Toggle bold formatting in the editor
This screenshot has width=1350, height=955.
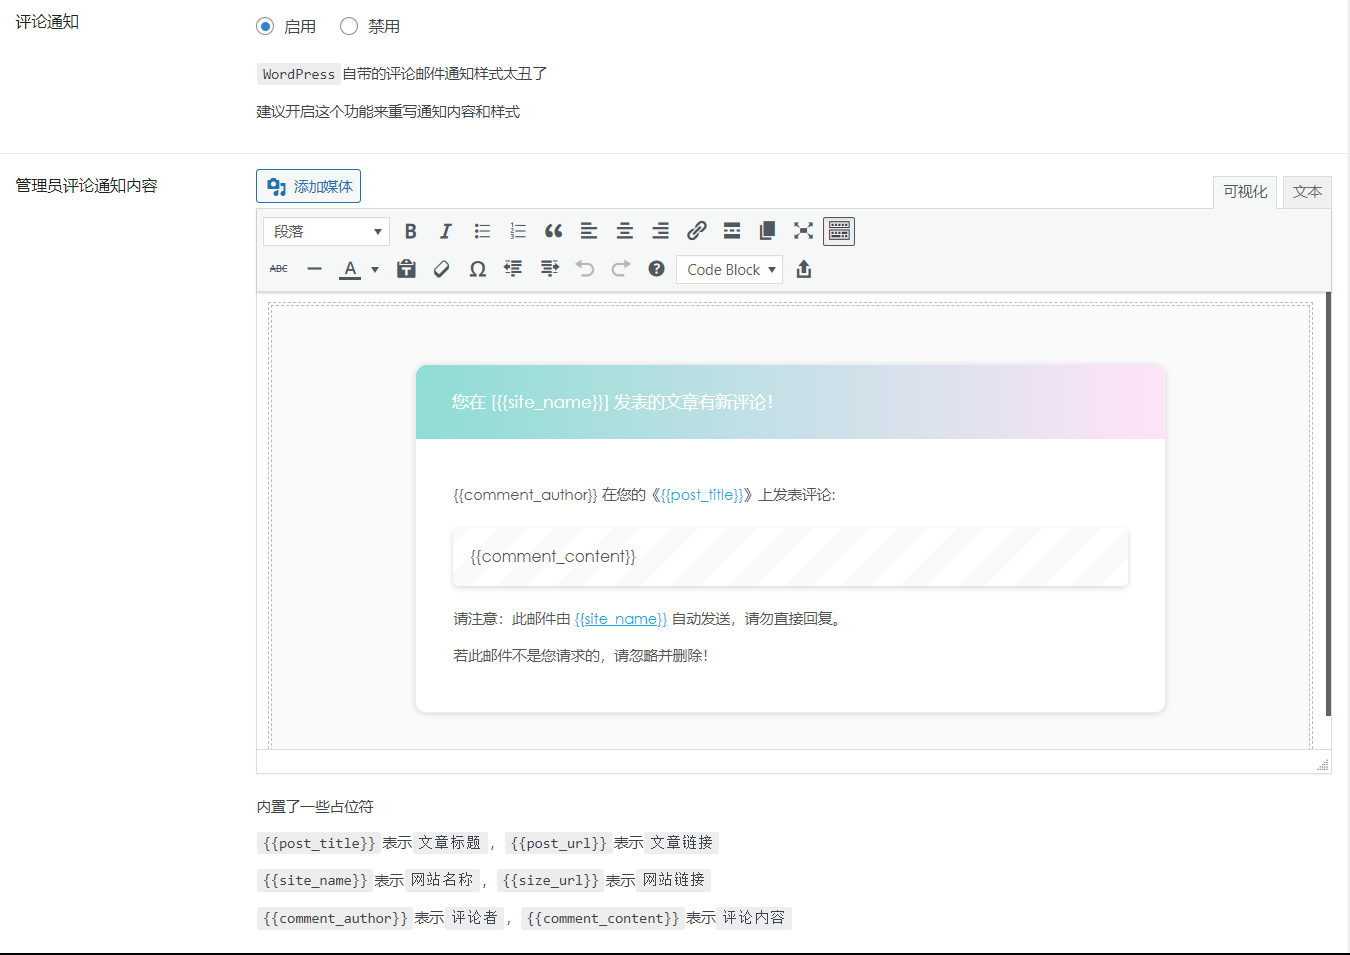point(410,231)
